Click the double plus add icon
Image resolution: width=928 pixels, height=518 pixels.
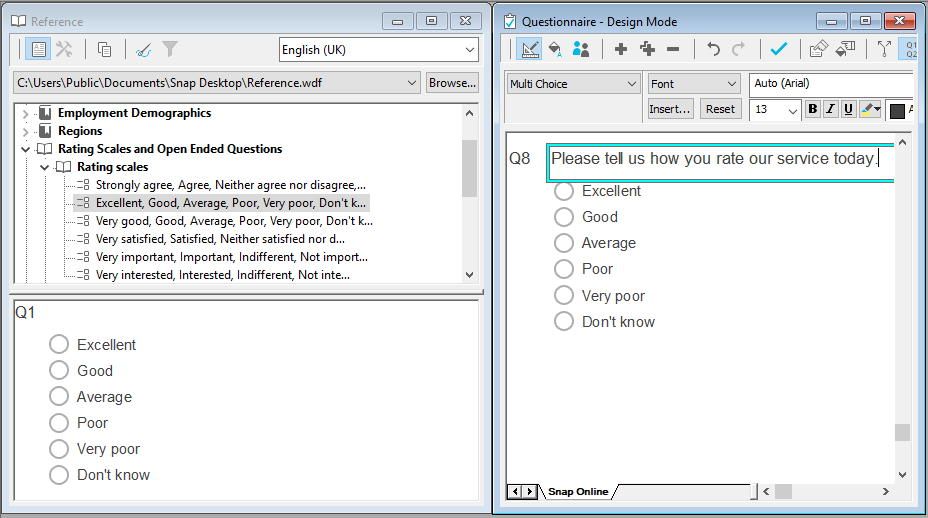pyautogui.click(x=647, y=49)
